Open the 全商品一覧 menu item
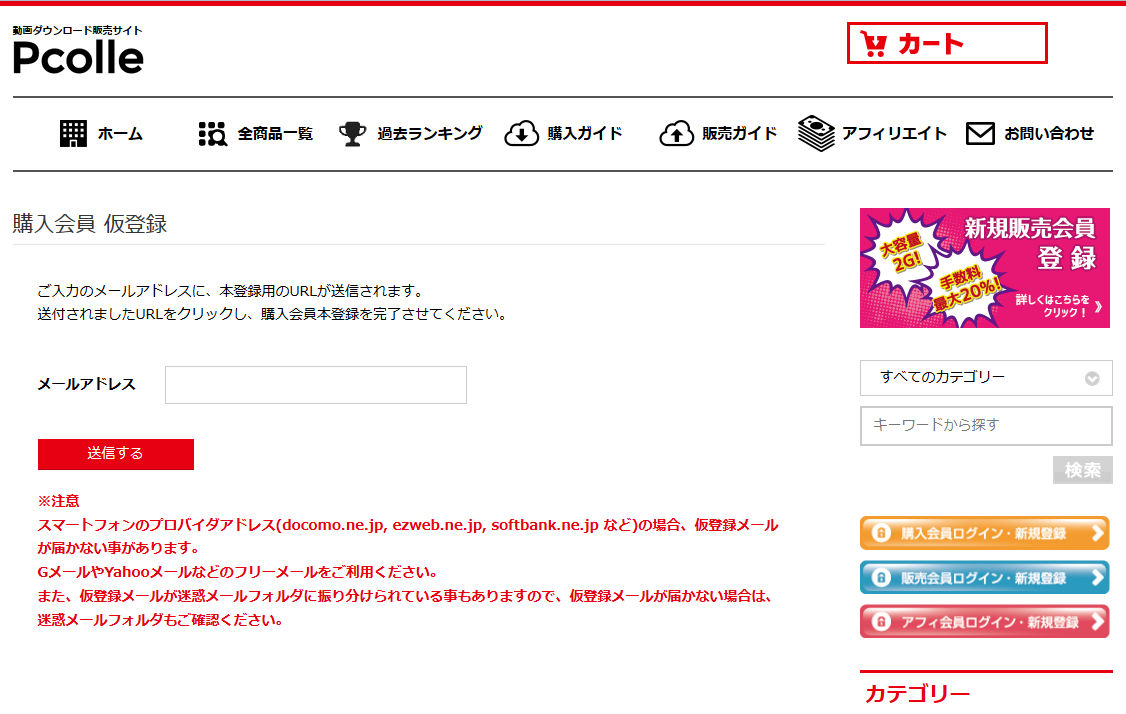Viewport: 1126px width, 714px height. pyautogui.click(x=275, y=134)
